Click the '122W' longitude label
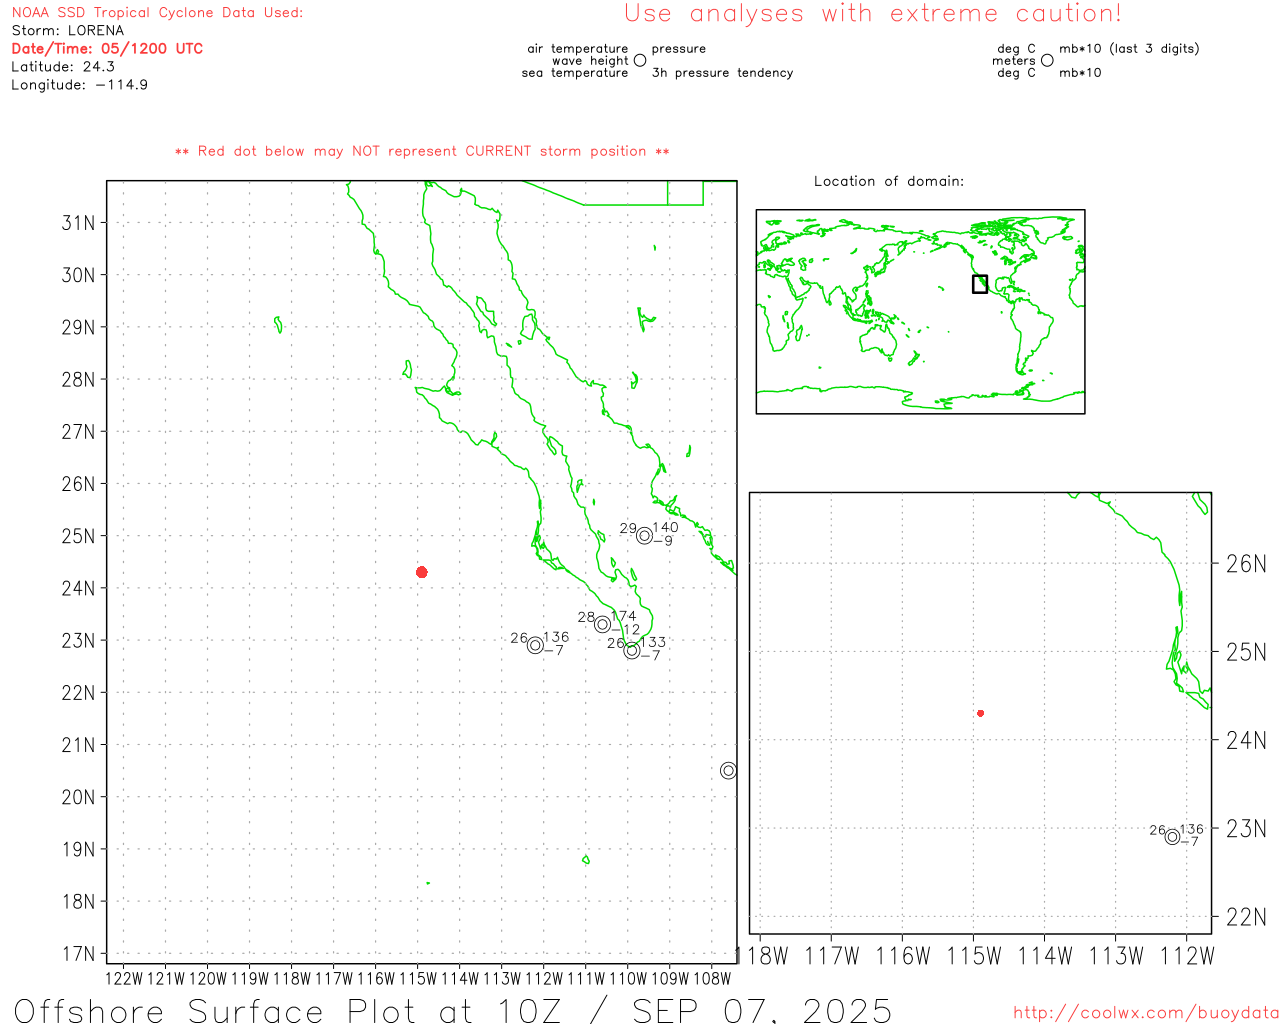The width and height of the screenshot is (1280, 1024). tap(124, 978)
